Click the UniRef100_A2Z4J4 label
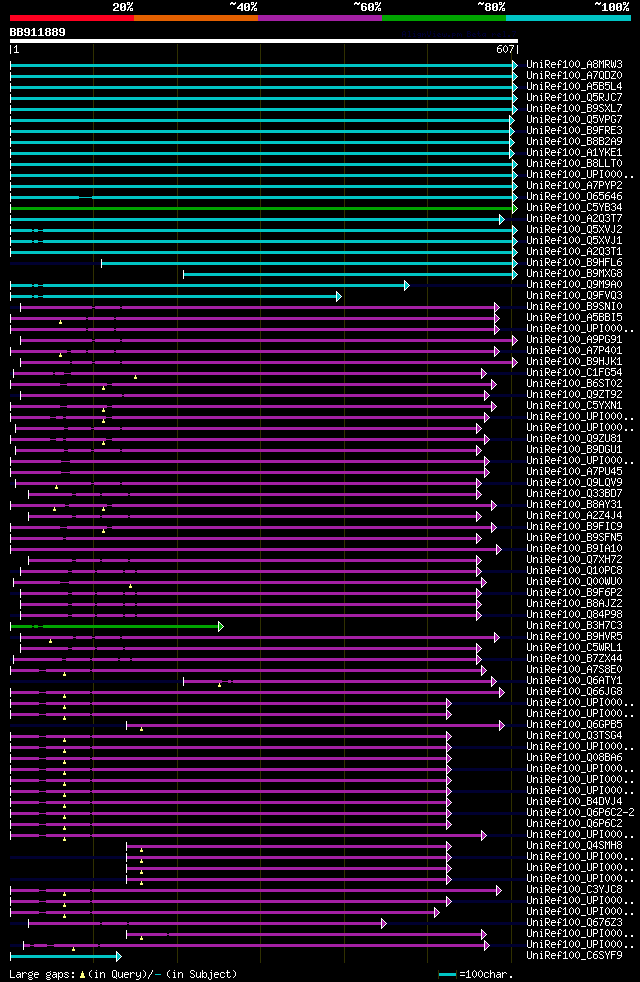Screen dimensions: 640x982 [x=574, y=516]
